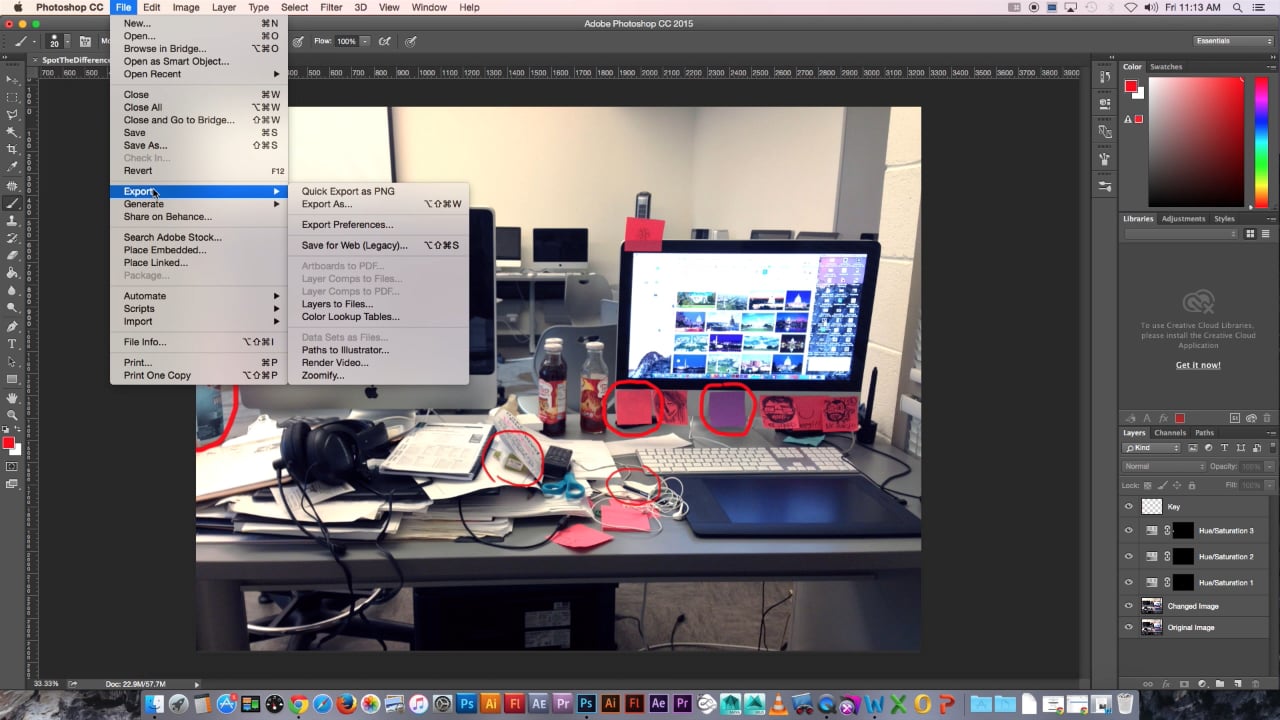The width and height of the screenshot is (1280, 720).
Task: Click the Changed Image layer thumbnail
Action: (1152, 606)
